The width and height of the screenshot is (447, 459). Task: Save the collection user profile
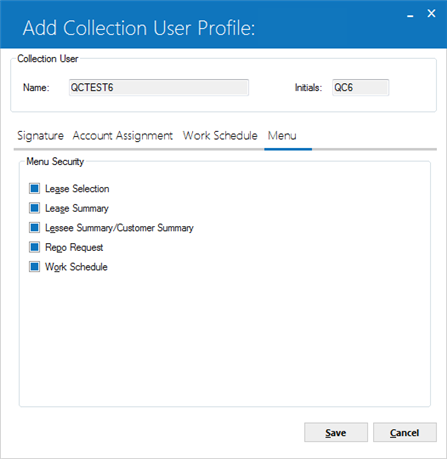tap(336, 432)
